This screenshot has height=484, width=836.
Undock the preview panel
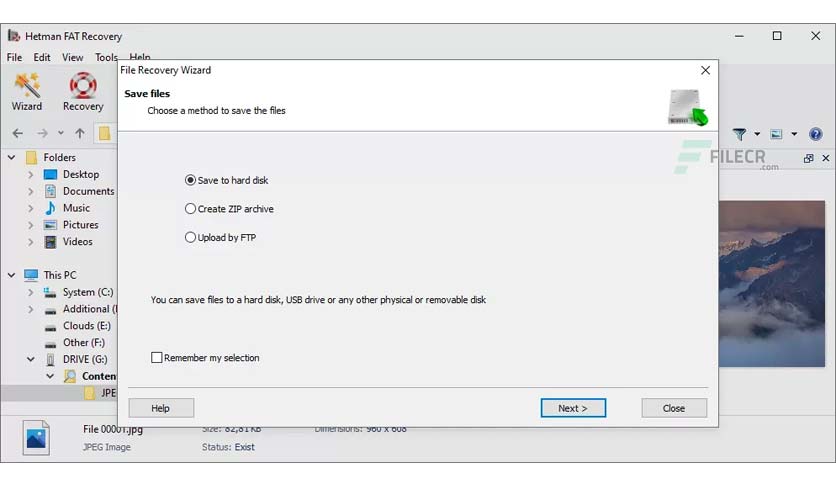pos(808,158)
